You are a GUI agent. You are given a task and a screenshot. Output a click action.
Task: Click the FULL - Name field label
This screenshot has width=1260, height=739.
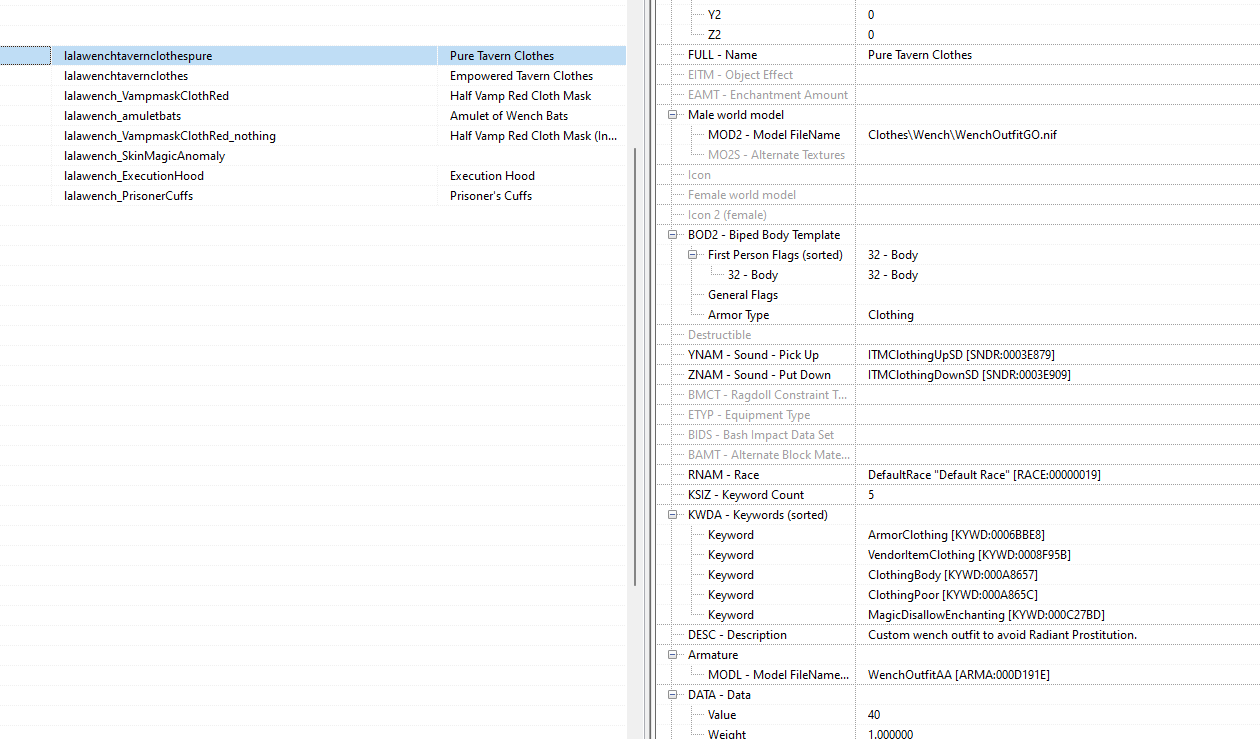coord(722,55)
